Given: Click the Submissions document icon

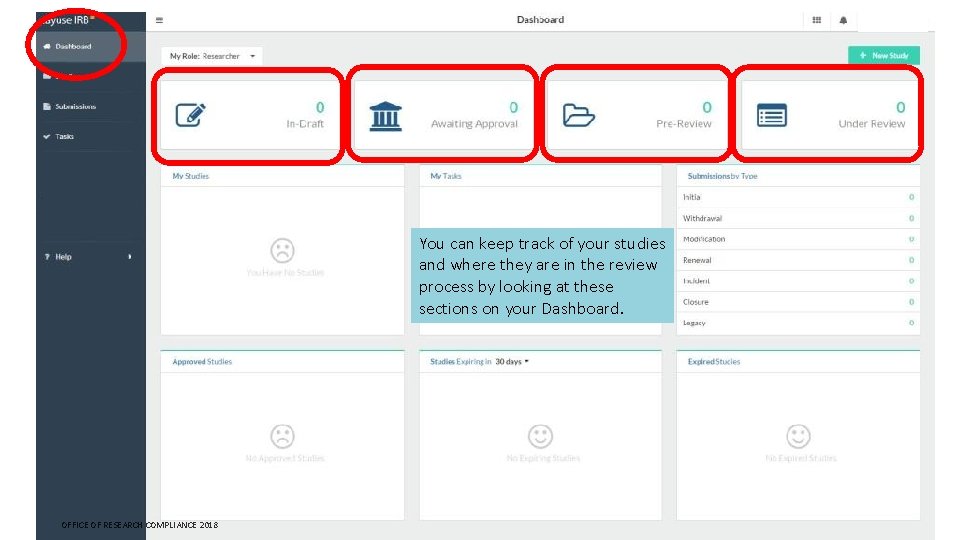Looking at the screenshot, I should point(47,107).
